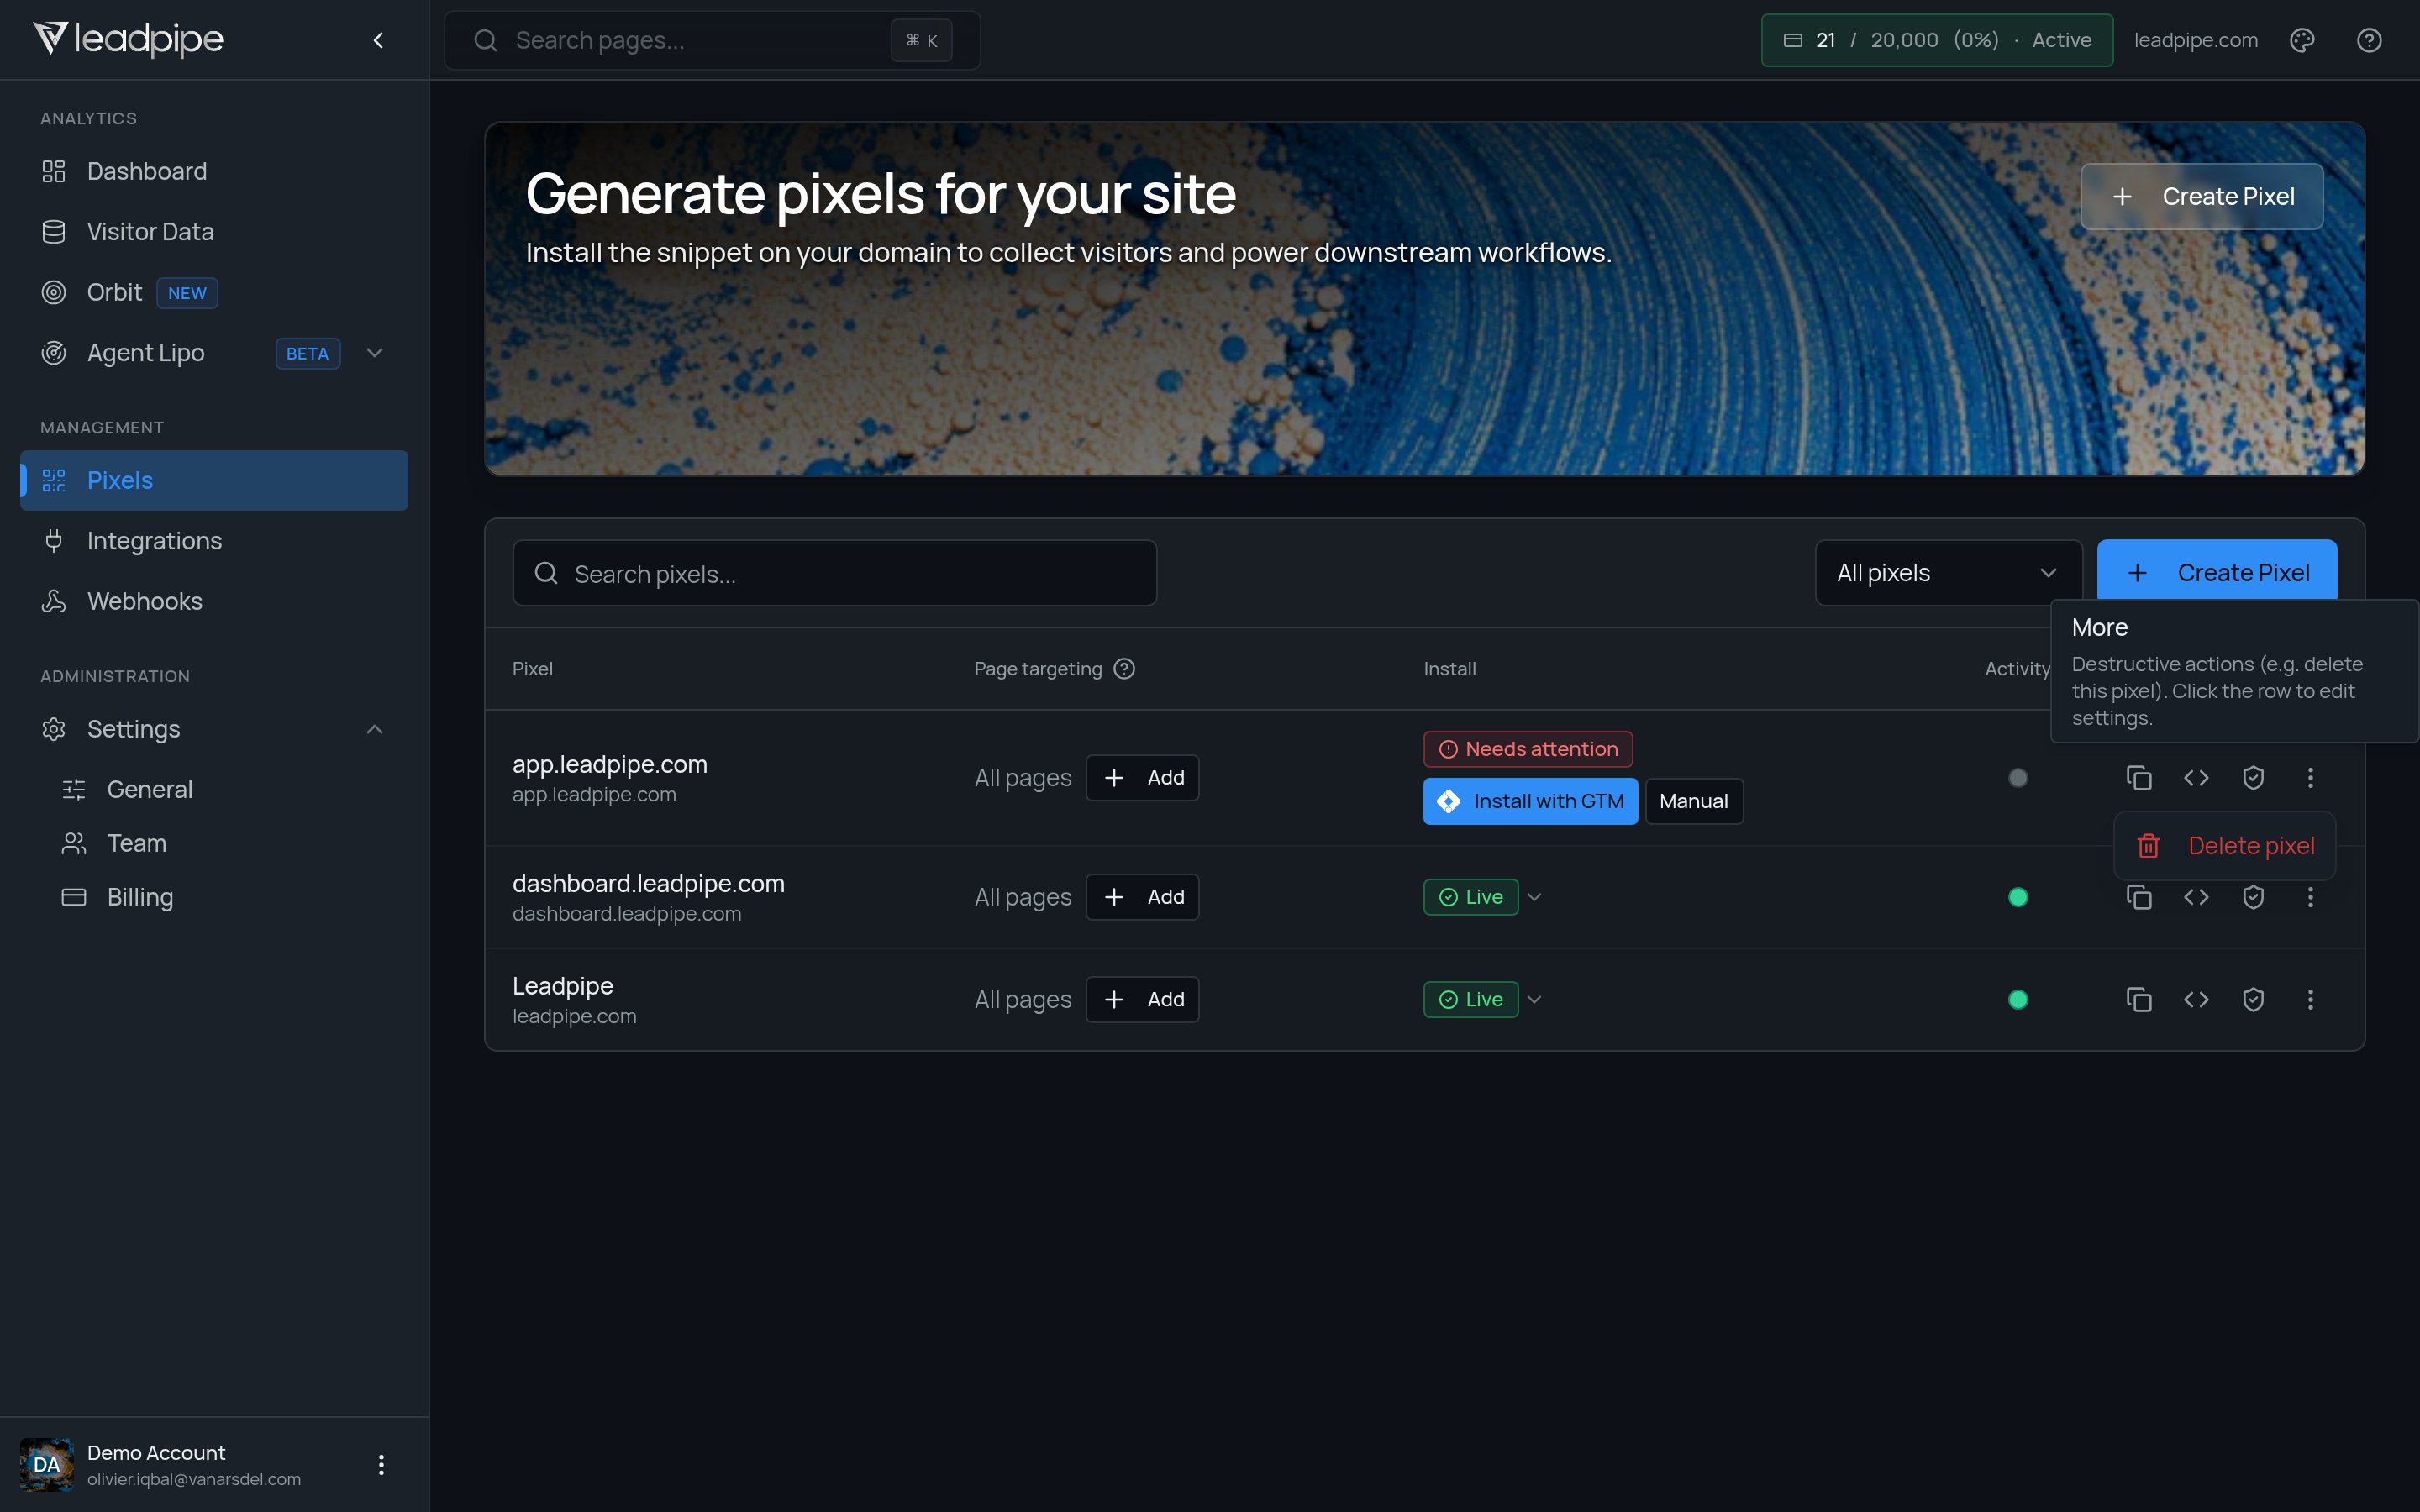Expand Live status dropdown for Leadpipe row
The image size is (2420, 1512).
click(x=1535, y=999)
